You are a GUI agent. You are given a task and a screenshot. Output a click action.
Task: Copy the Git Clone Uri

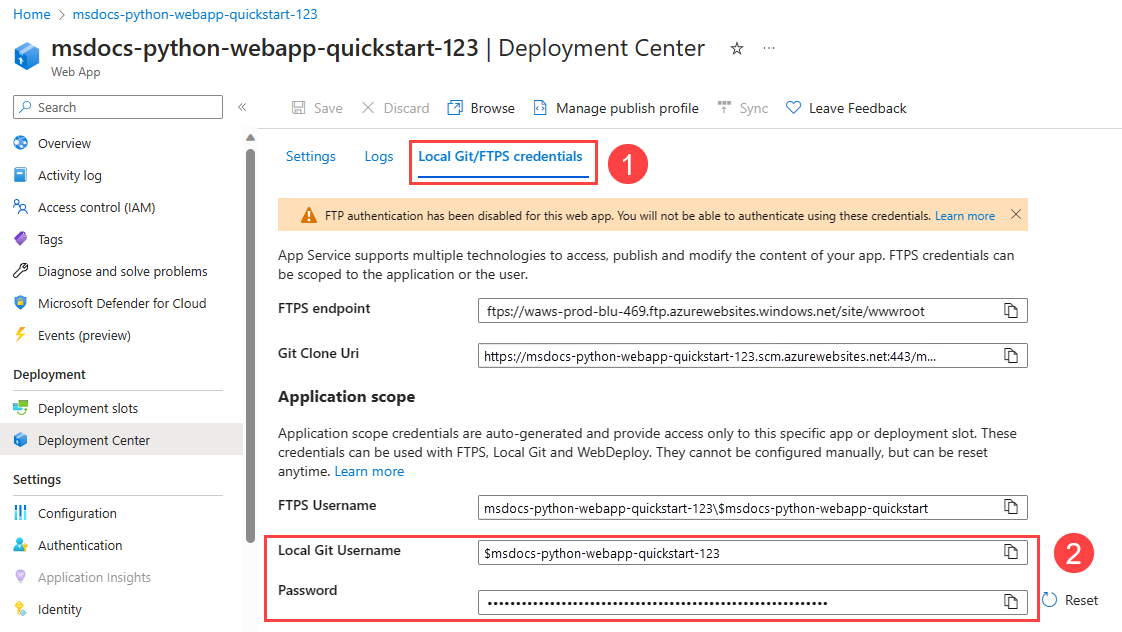click(x=1011, y=355)
